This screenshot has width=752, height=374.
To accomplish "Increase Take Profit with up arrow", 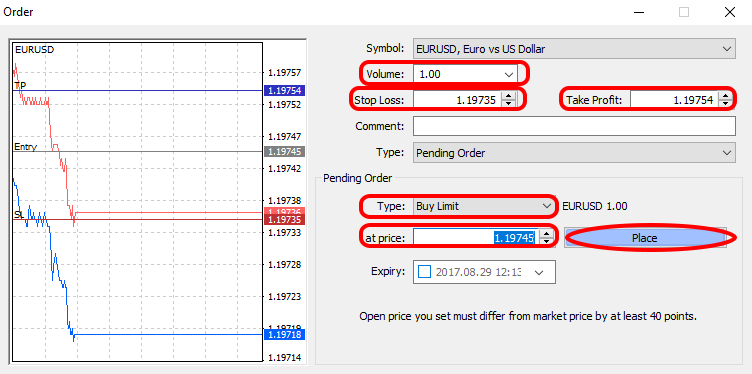I will (x=725, y=96).
